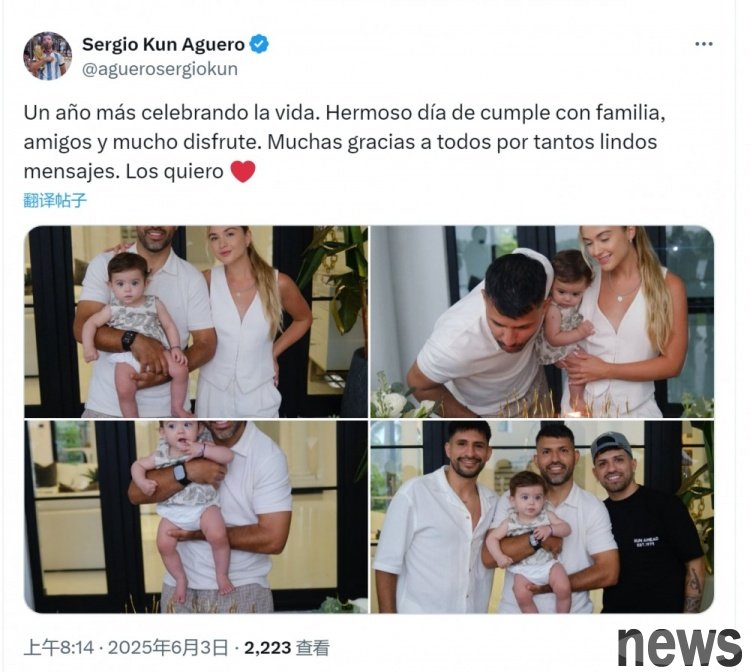750x672 pixels.
Task: Click the smartwatch in the top-left photo
Action: pyautogui.click(x=128, y=340)
